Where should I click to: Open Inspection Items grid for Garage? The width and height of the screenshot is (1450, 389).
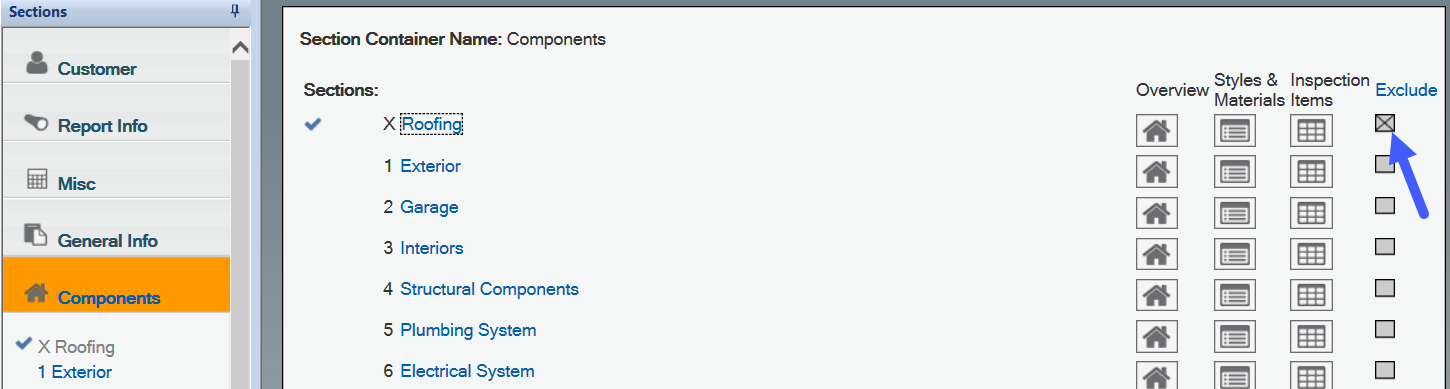pos(1311,213)
